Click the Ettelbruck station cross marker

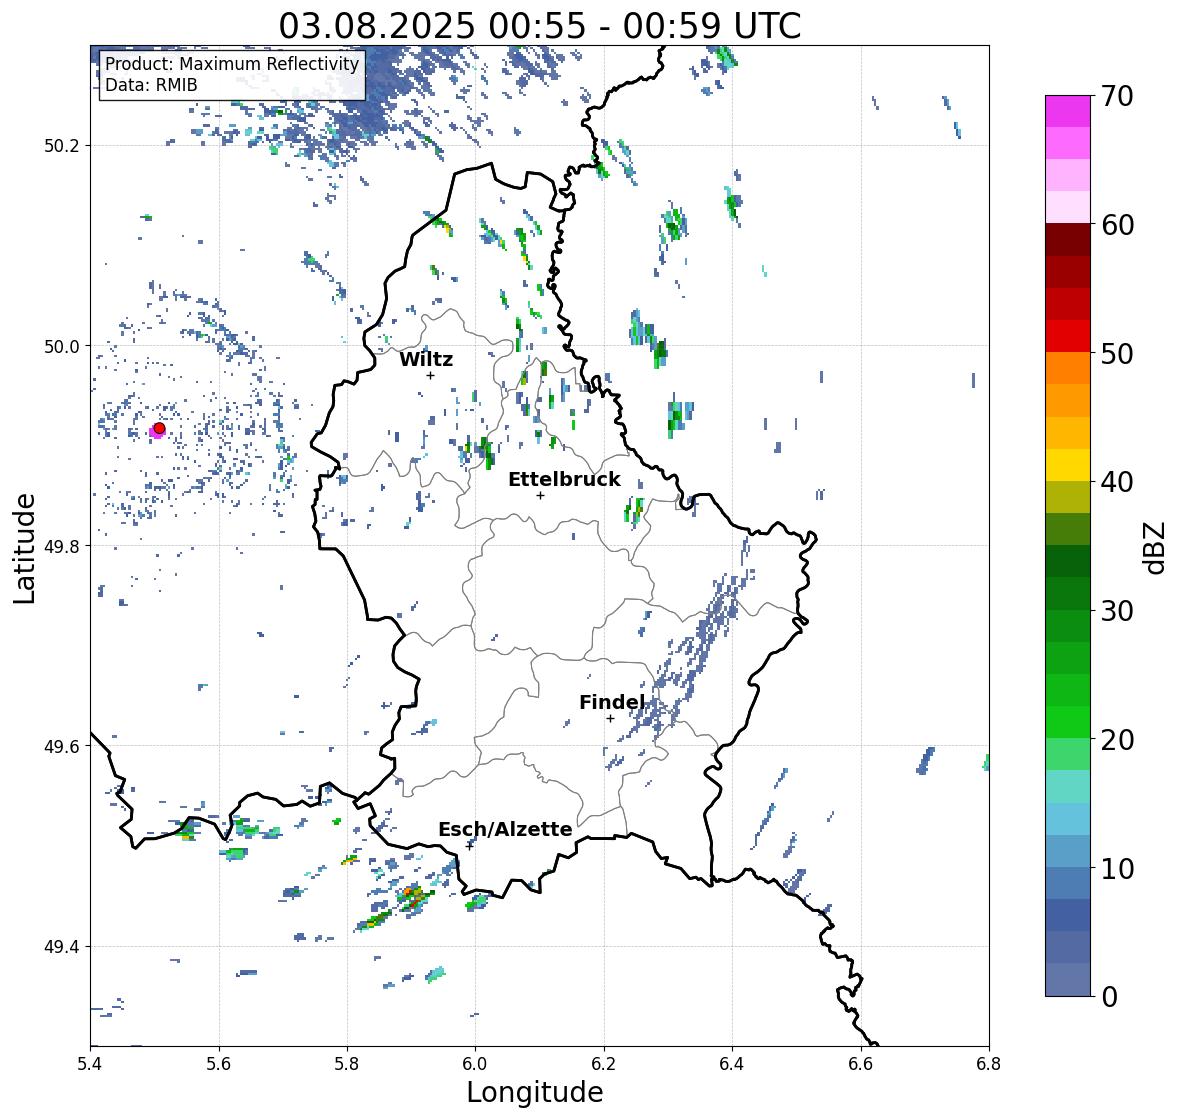(540, 495)
